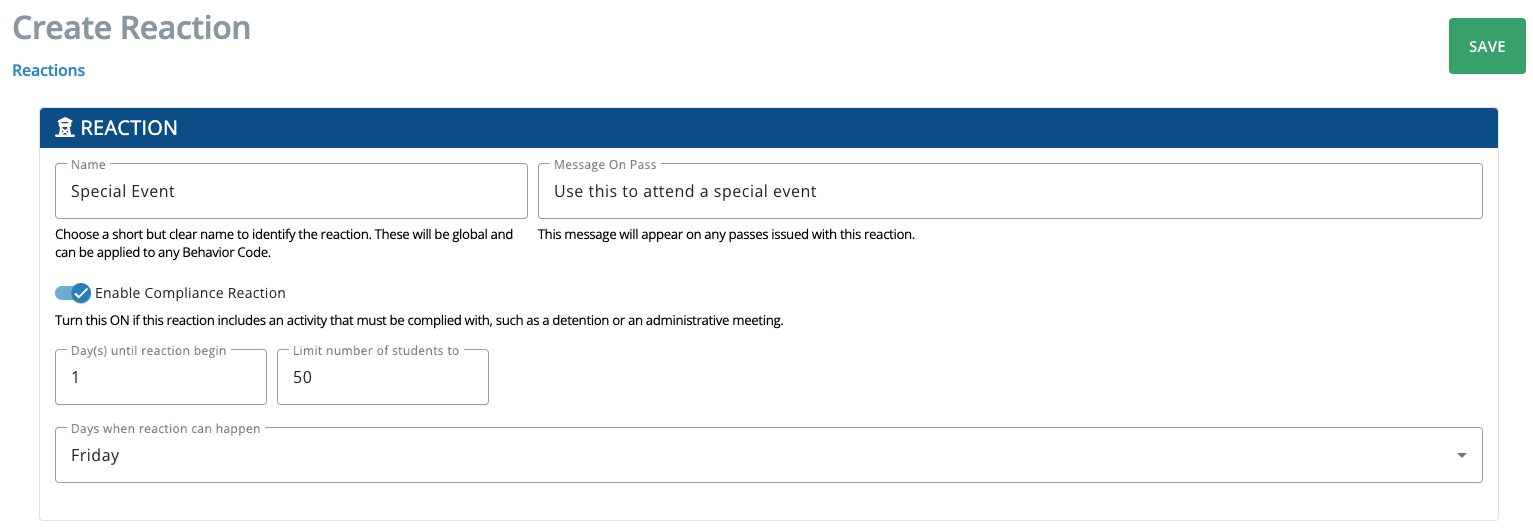Click the Enable Compliance Reaction label text
This screenshot has height=528, width=1533.
tap(190, 293)
